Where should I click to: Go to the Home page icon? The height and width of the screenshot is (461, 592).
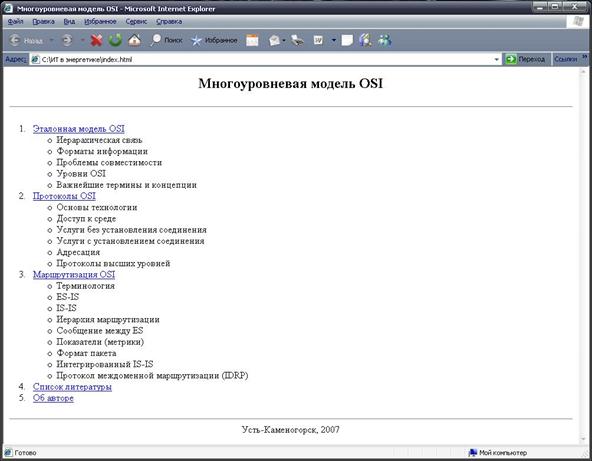[x=134, y=40]
